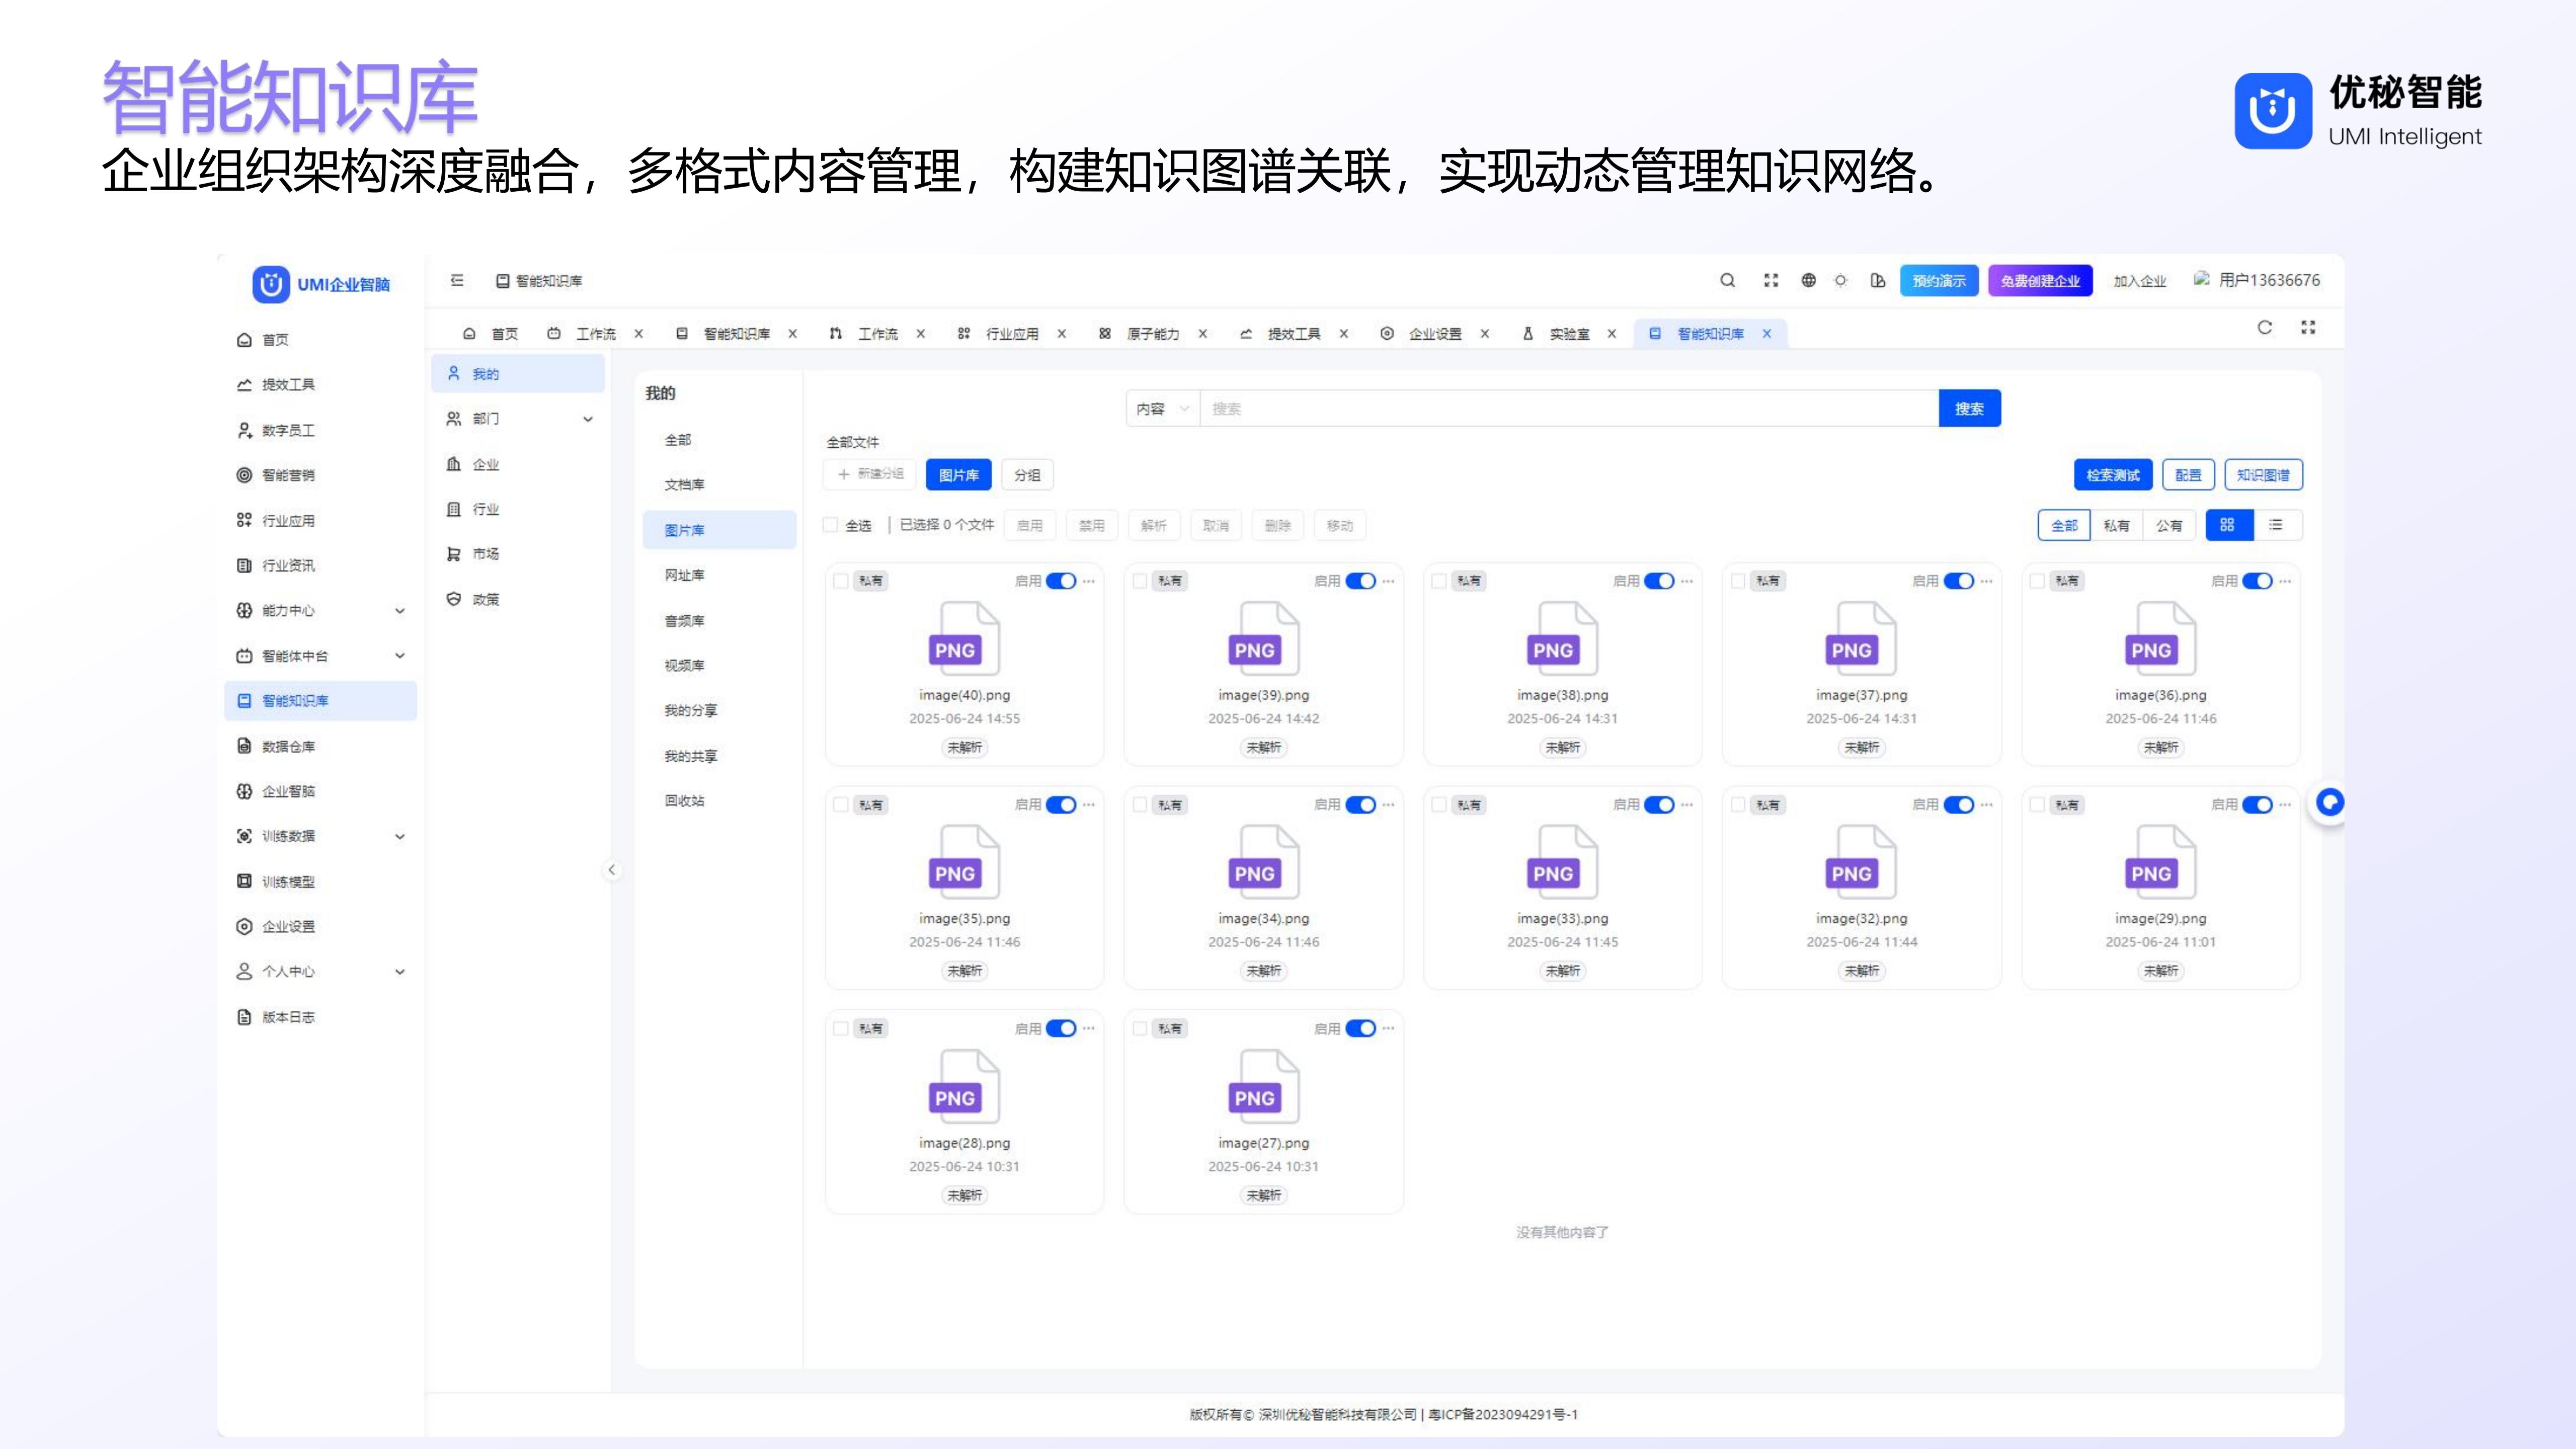Disable the toggle for image(40).png
This screenshot has width=2576, height=1449.
tap(1060, 581)
